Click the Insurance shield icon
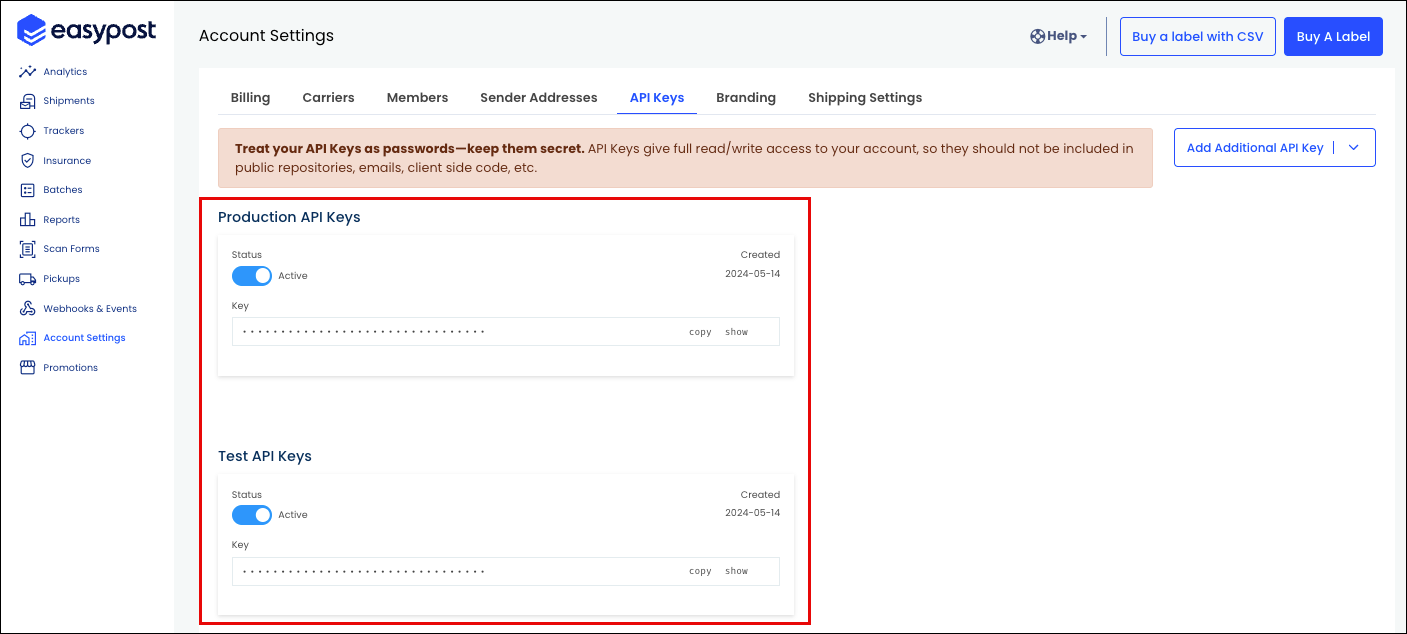This screenshot has height=634, width=1407. click(27, 160)
